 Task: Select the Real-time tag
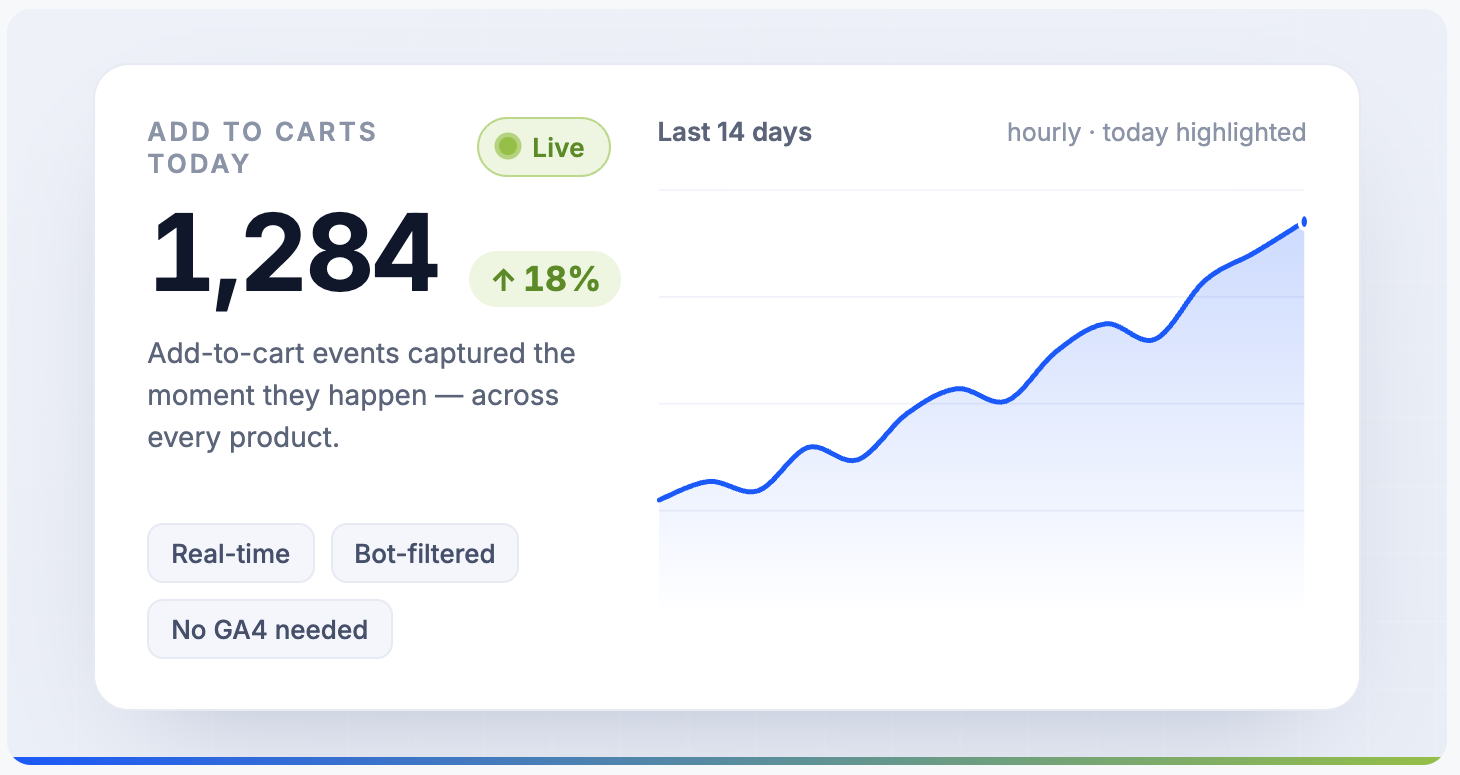[231, 553]
